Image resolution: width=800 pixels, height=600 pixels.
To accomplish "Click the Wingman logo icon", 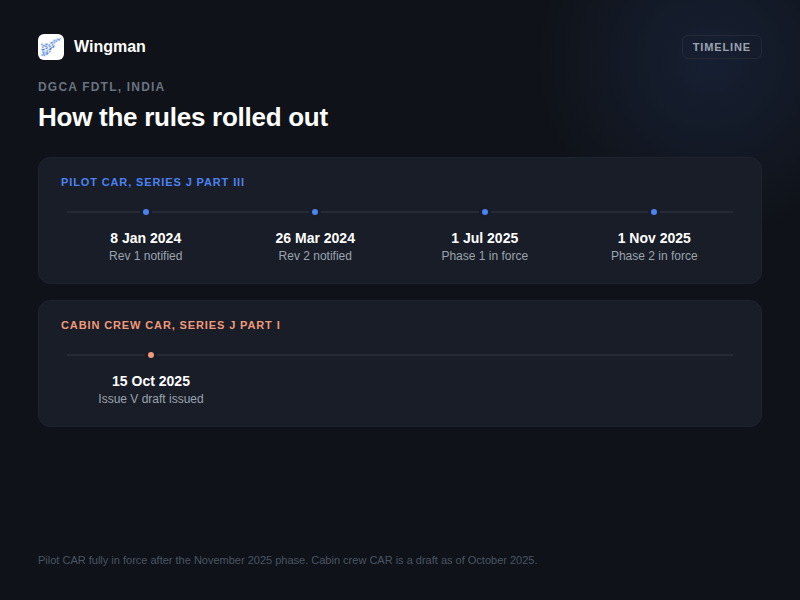I will coord(51,47).
